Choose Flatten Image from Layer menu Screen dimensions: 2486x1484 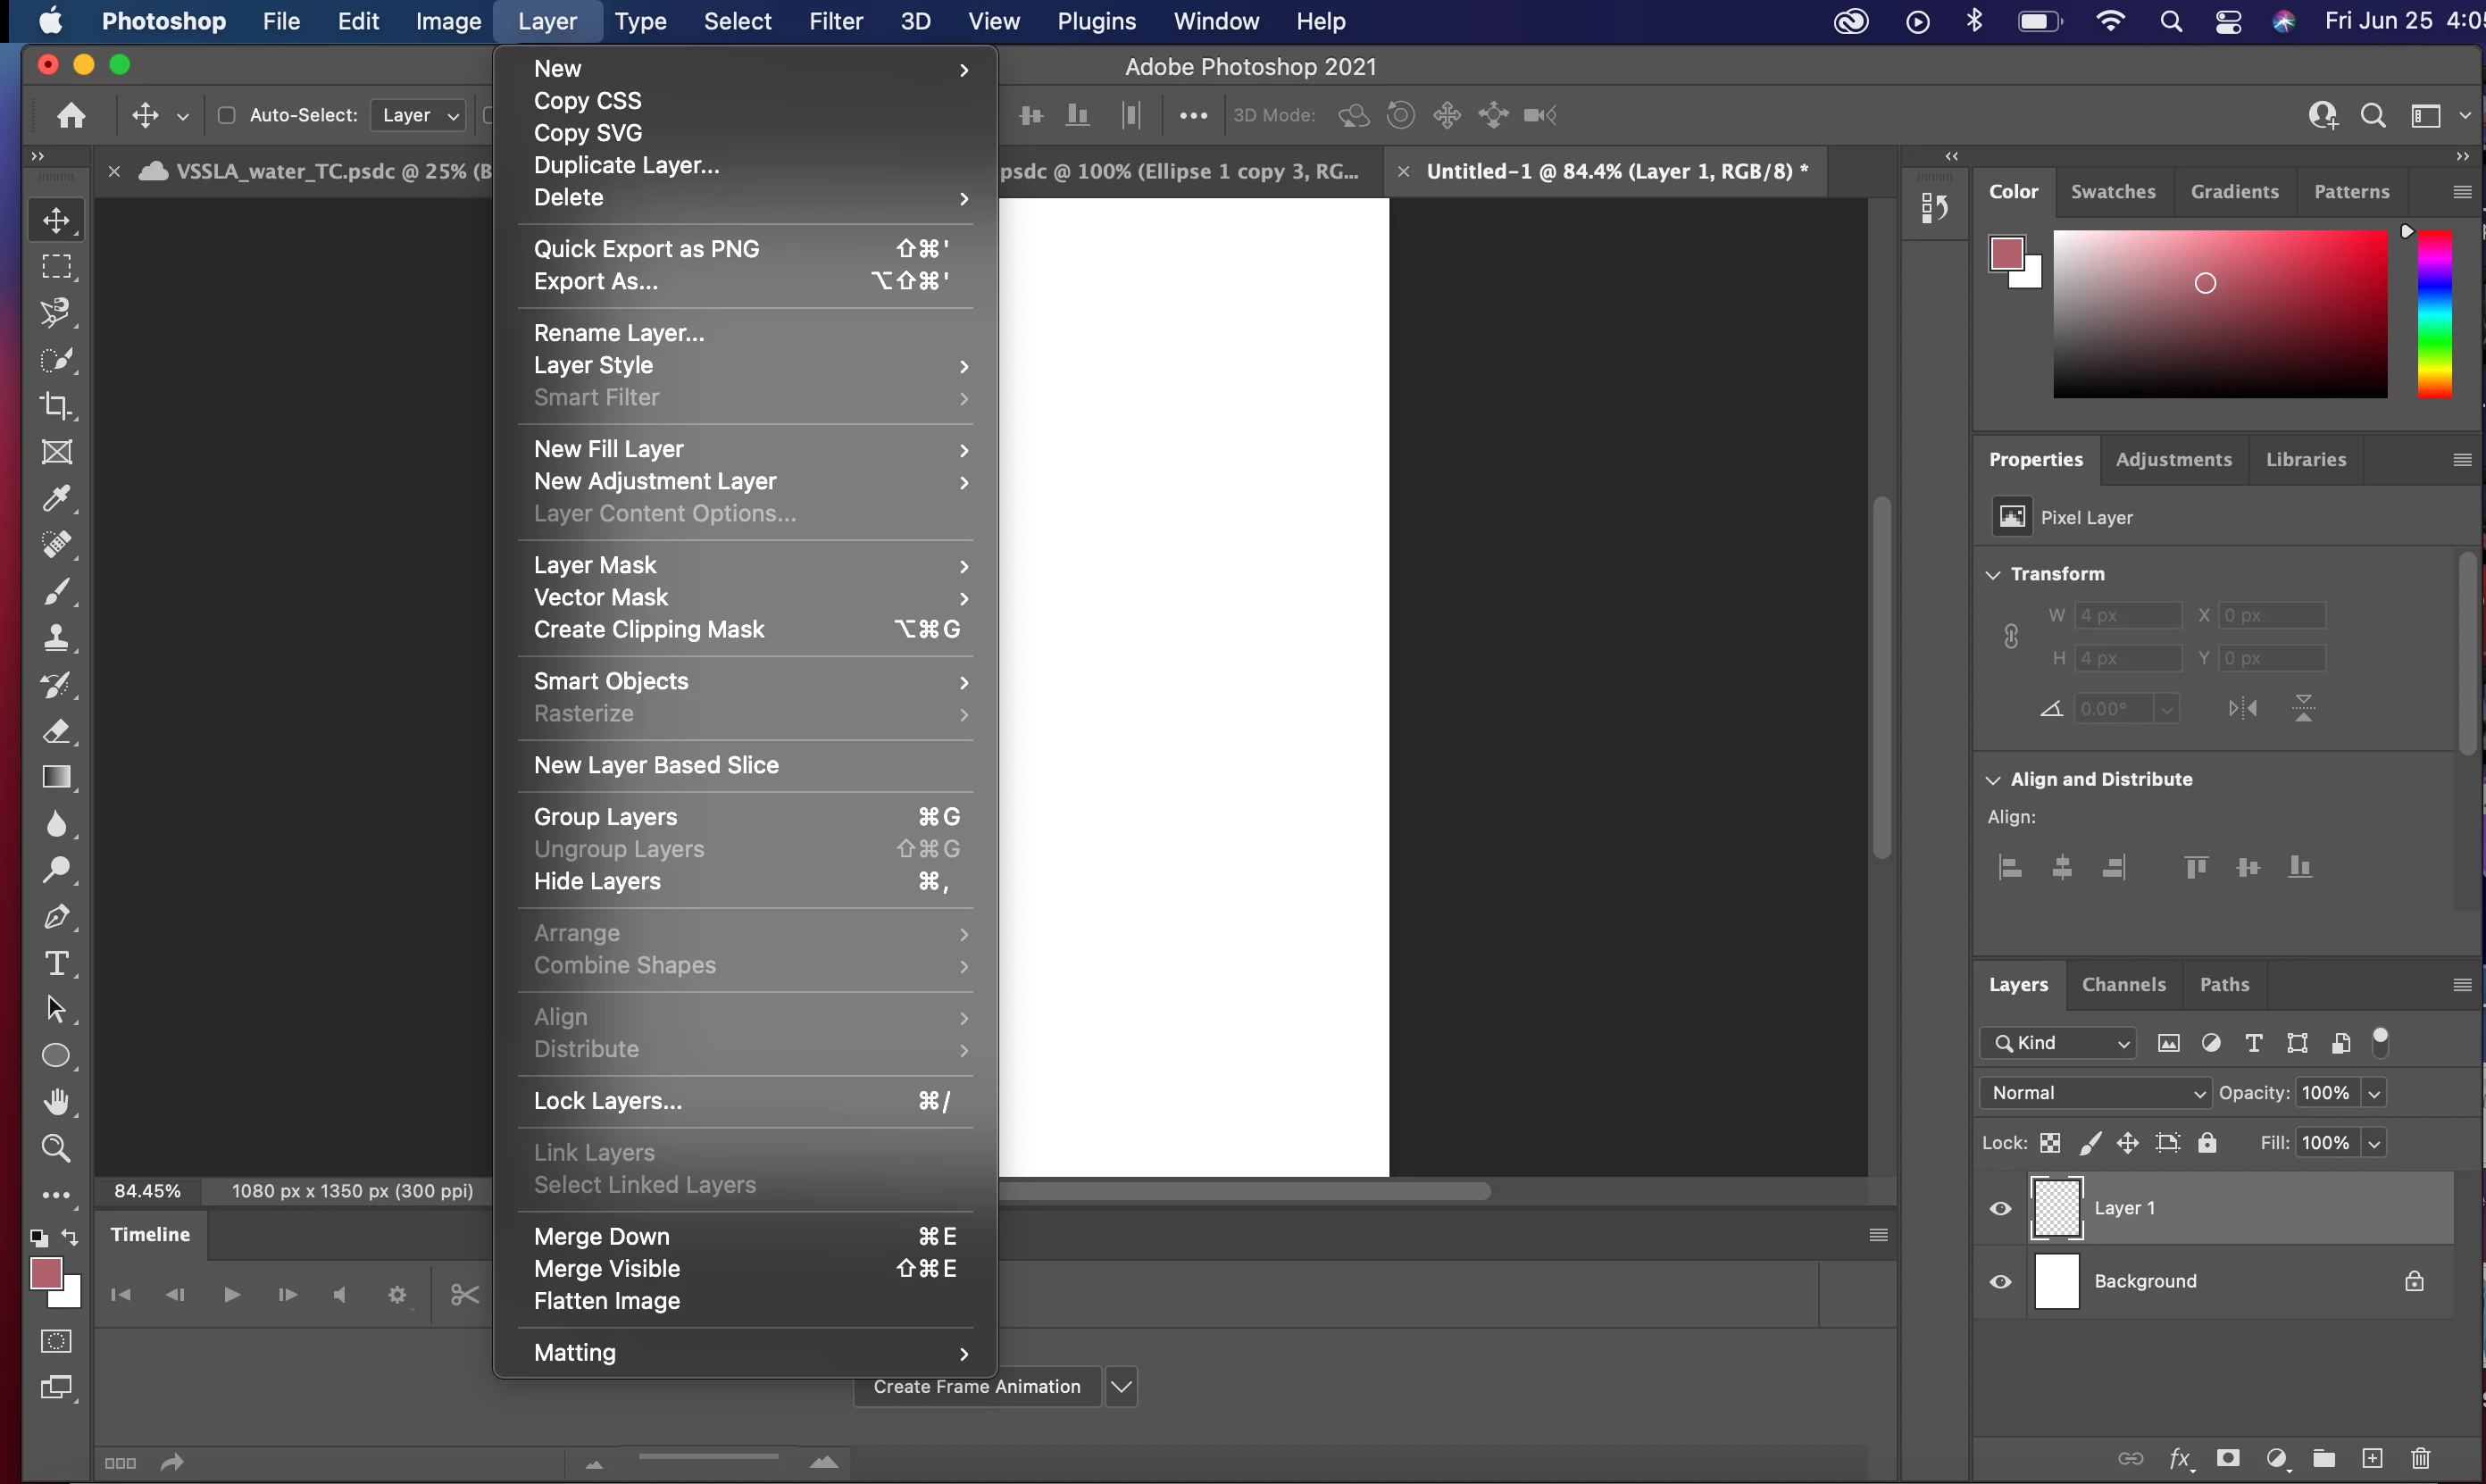coord(606,1300)
